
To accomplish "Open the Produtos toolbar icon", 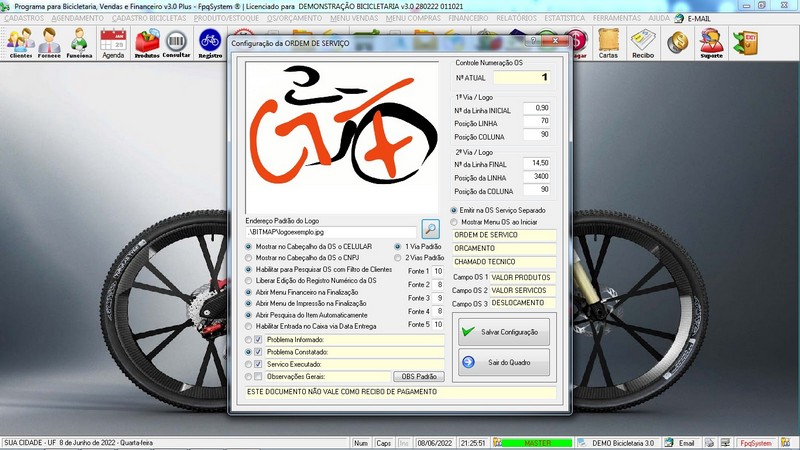I will pos(147,43).
